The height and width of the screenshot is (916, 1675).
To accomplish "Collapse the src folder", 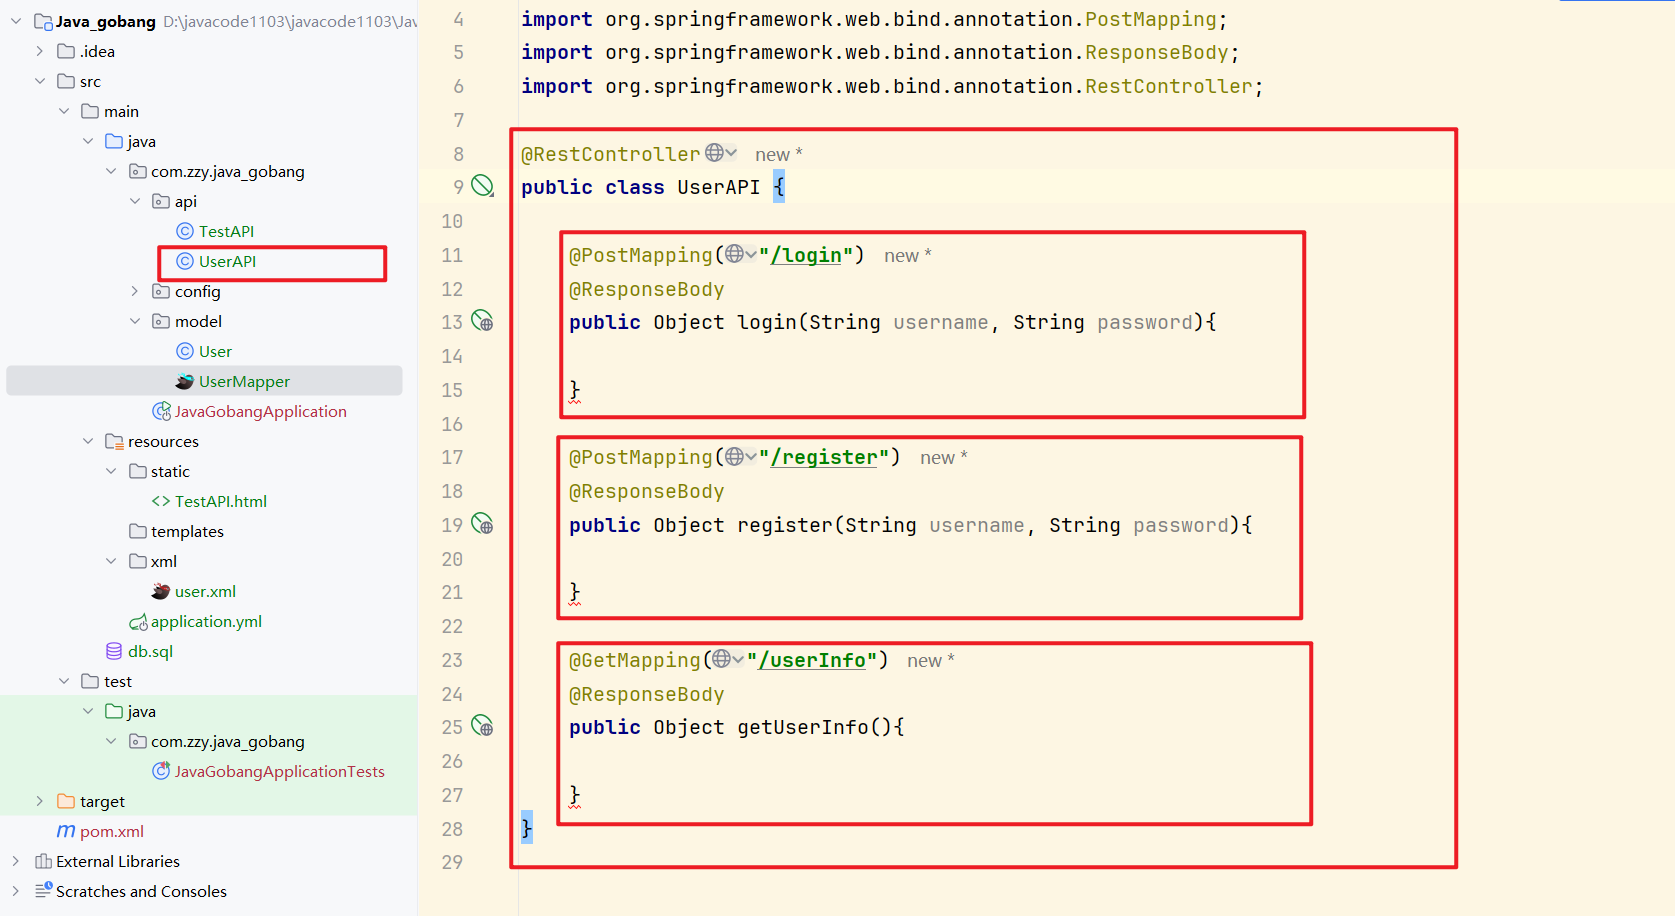I will click(x=40, y=81).
